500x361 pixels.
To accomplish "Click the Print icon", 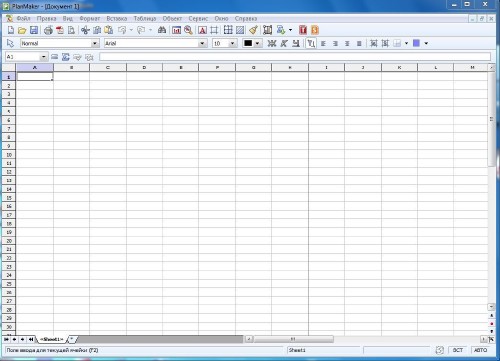I will (x=48, y=30).
